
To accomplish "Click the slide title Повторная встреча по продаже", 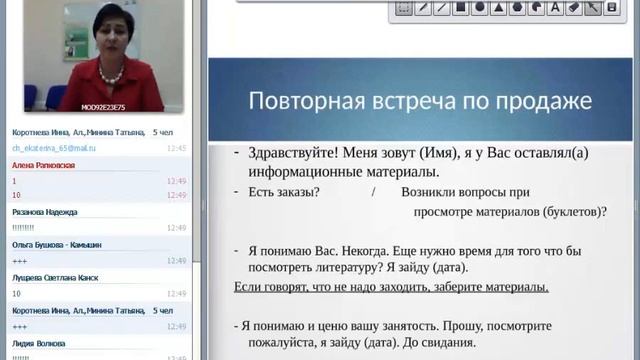I will [420, 101].
